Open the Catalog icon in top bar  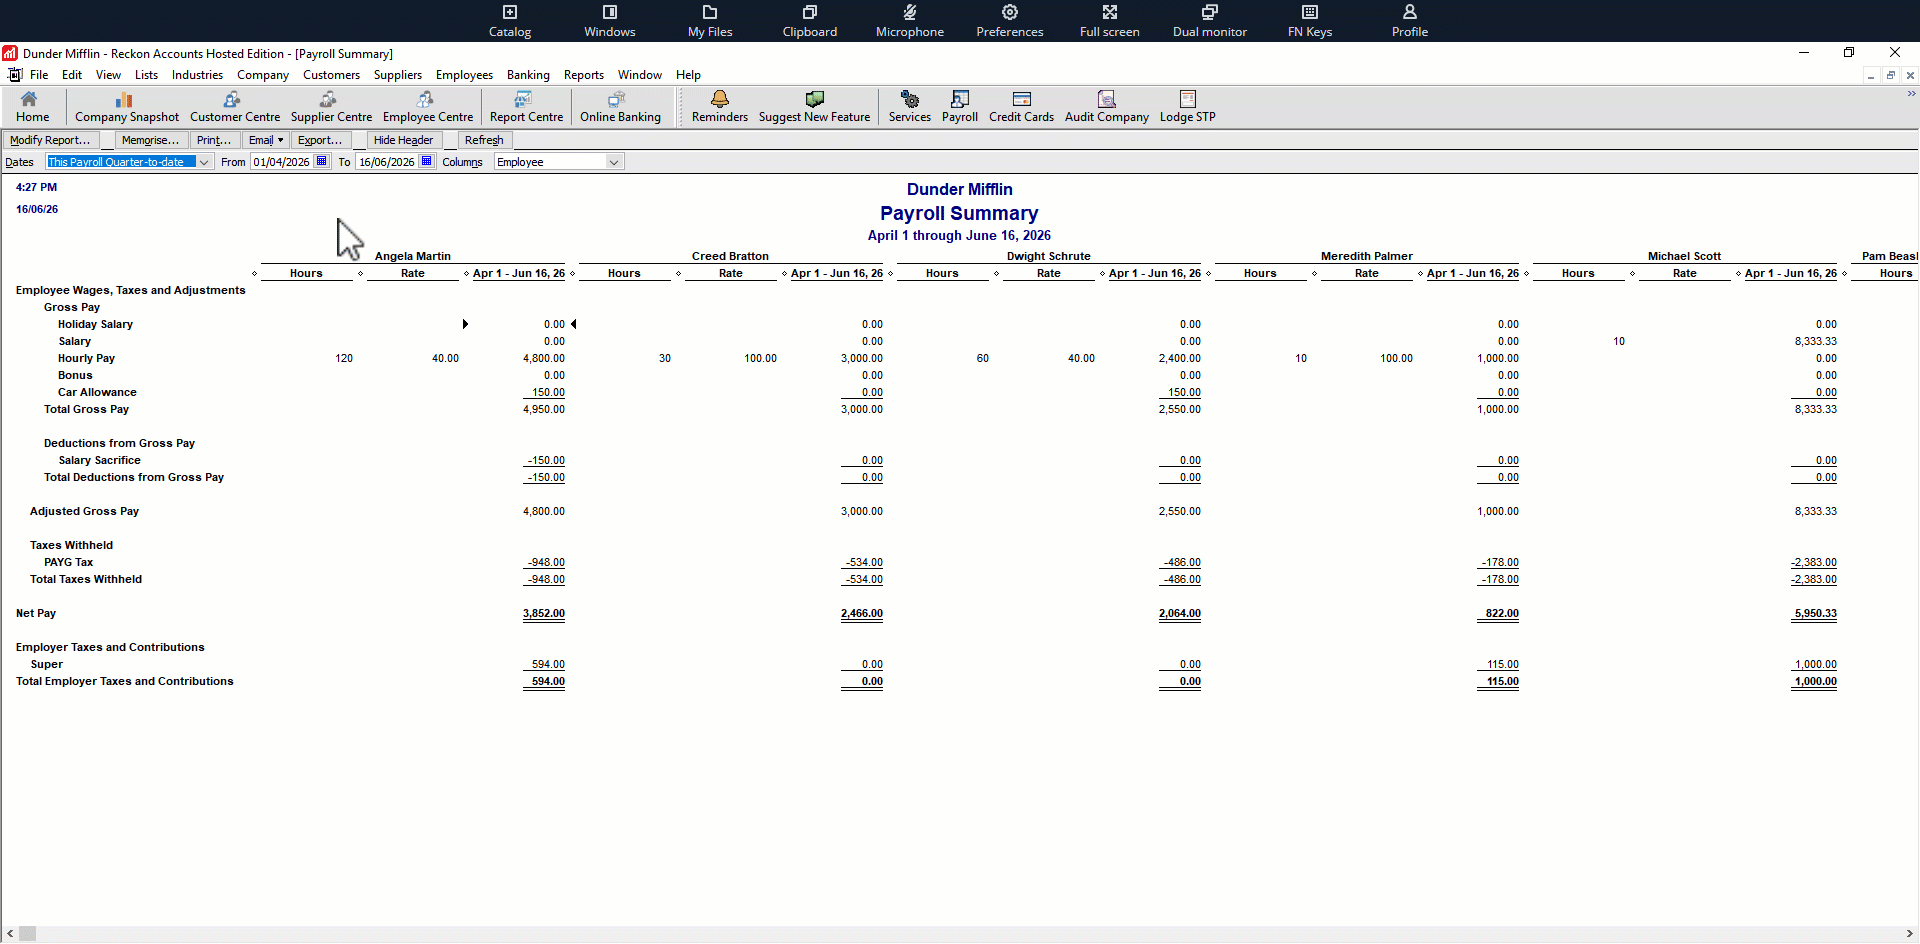click(510, 21)
